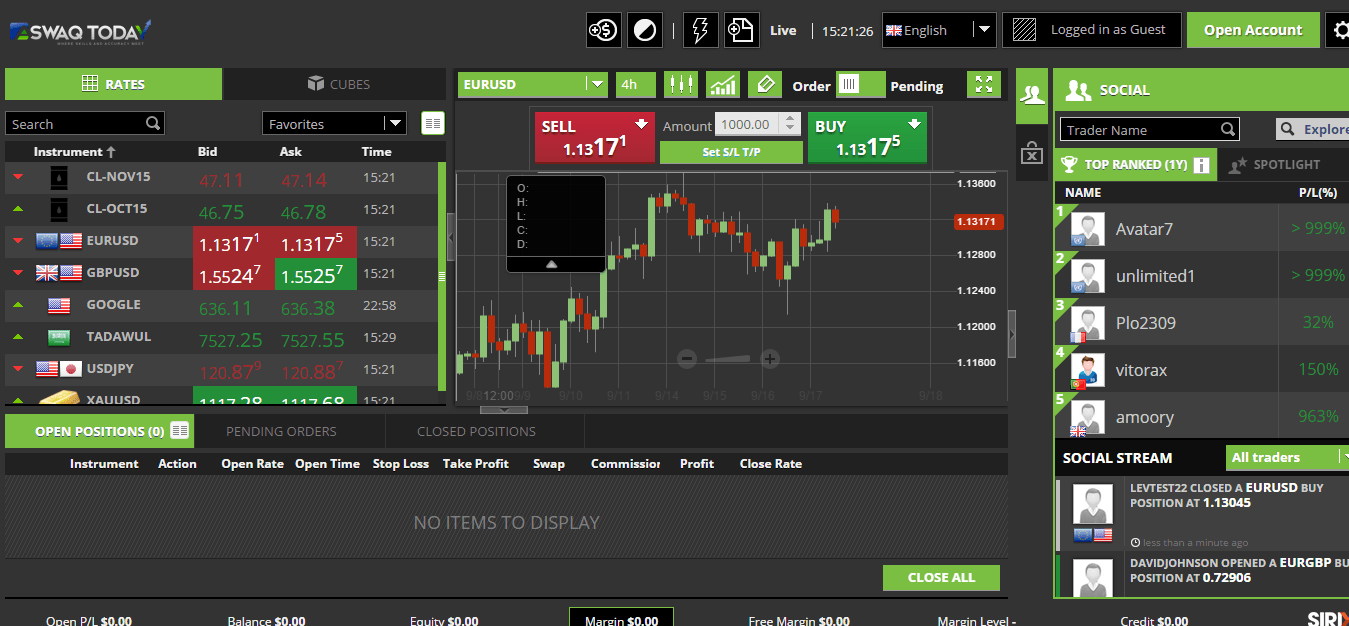Switch to the CUBES tab
The image size is (1349, 626).
pos(335,84)
